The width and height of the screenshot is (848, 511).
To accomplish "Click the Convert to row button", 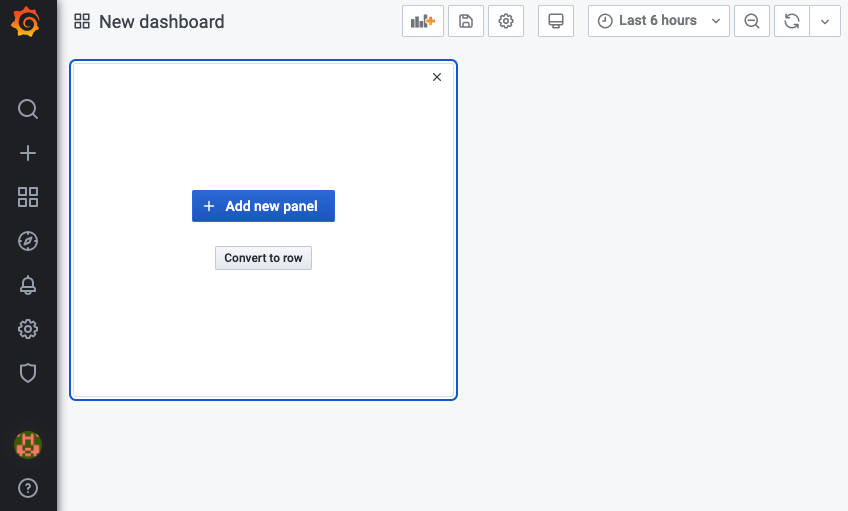I will click(263, 258).
